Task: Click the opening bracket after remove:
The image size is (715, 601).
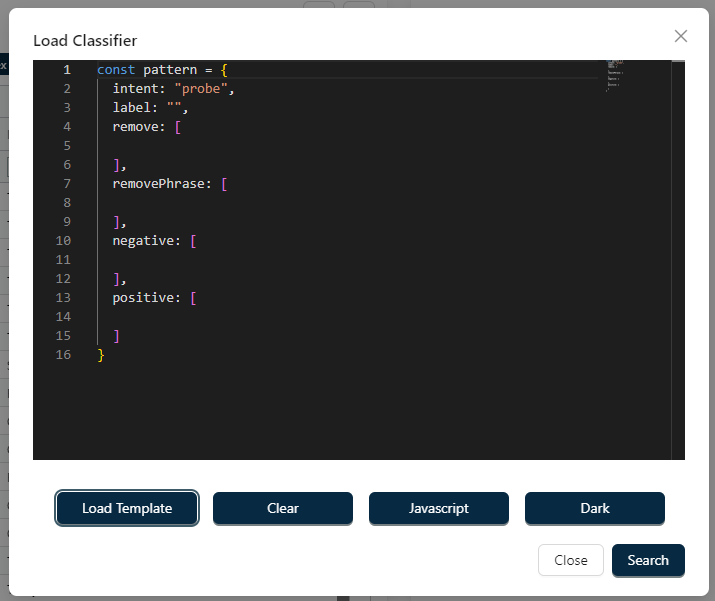Action: click(177, 127)
